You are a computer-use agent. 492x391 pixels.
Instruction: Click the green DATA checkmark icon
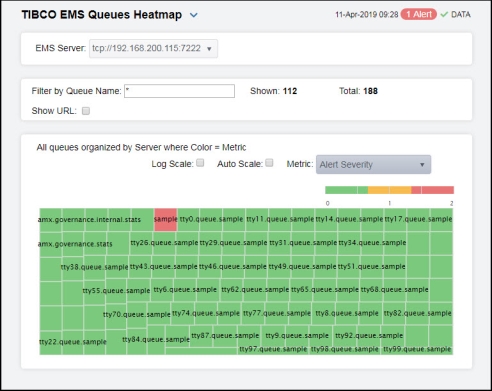[x=444, y=15]
